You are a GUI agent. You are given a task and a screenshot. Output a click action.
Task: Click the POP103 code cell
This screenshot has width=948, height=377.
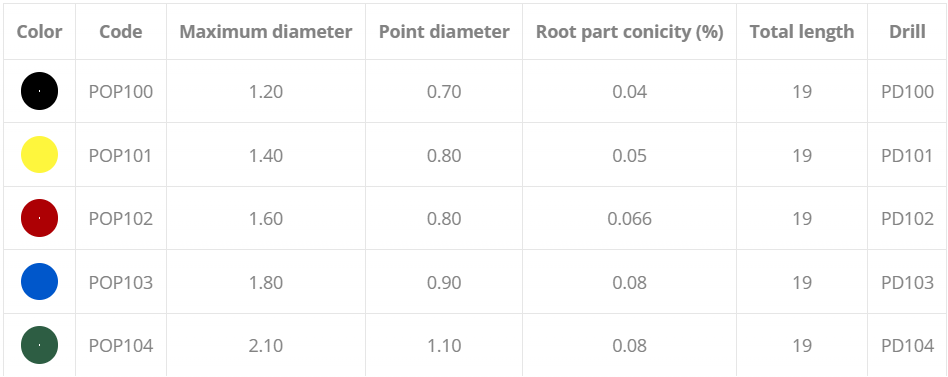pos(121,282)
